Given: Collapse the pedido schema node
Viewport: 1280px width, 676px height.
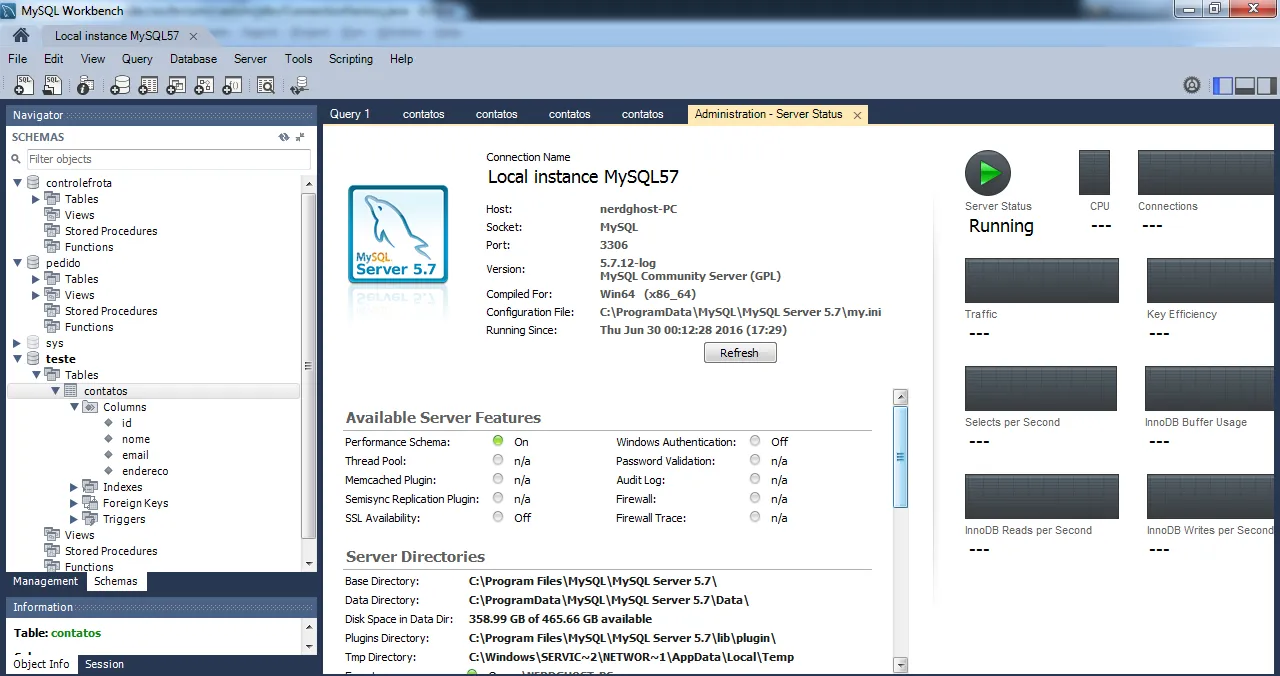Looking at the screenshot, I should (x=17, y=263).
